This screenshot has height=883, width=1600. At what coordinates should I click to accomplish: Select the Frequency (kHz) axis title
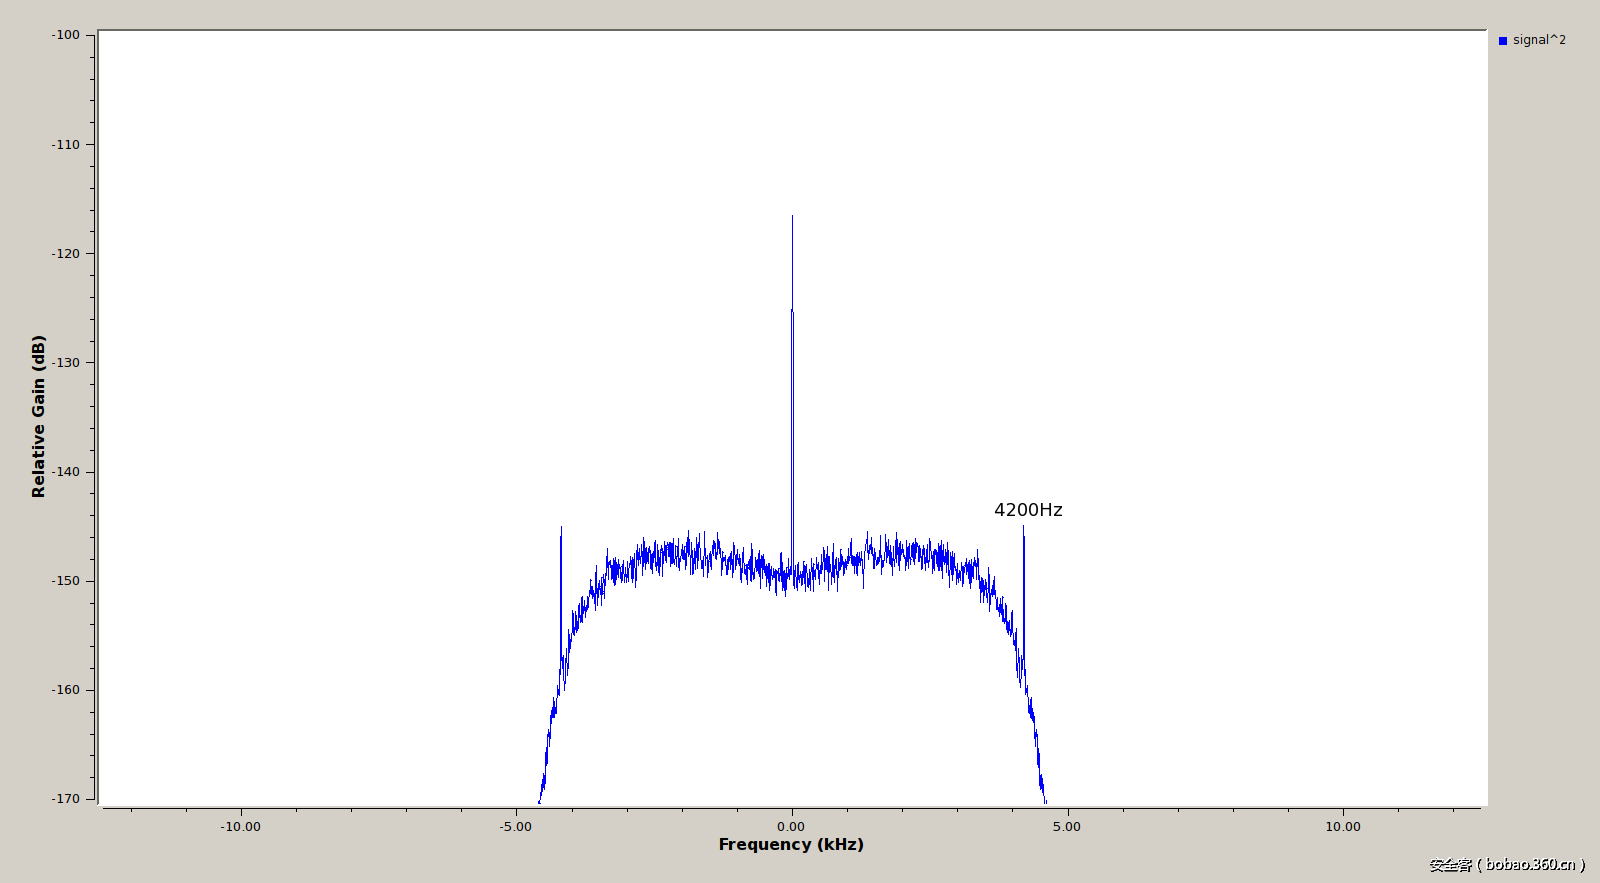791,844
